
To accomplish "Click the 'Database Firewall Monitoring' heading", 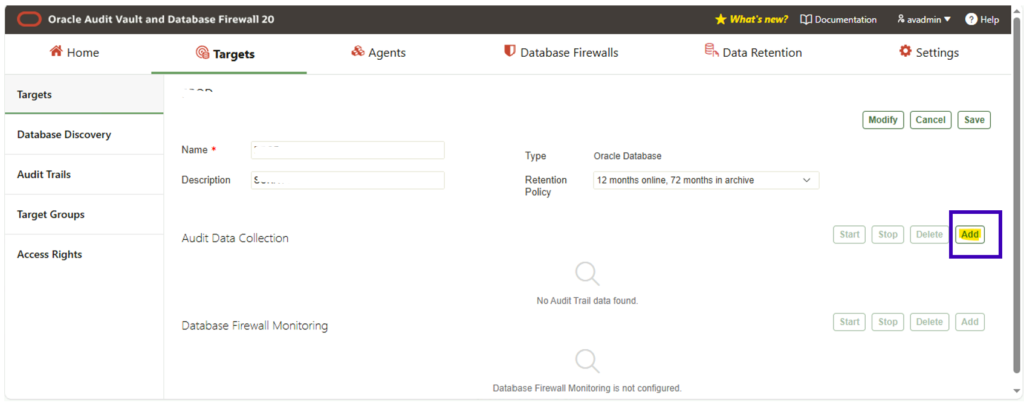I will pyautogui.click(x=255, y=325).
